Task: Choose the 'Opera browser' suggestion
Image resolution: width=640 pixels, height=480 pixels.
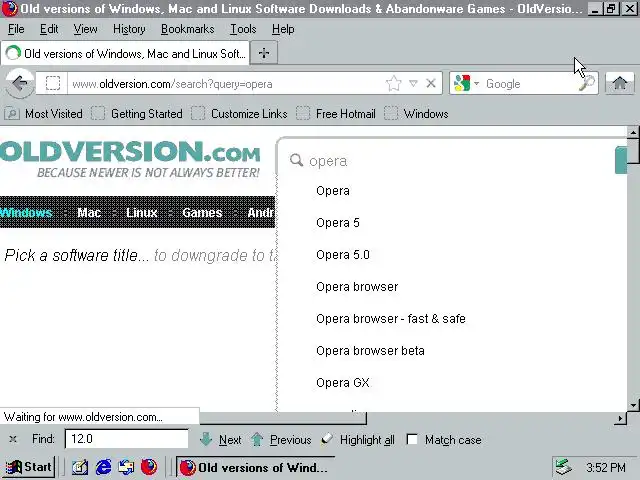Action: [x=357, y=287]
